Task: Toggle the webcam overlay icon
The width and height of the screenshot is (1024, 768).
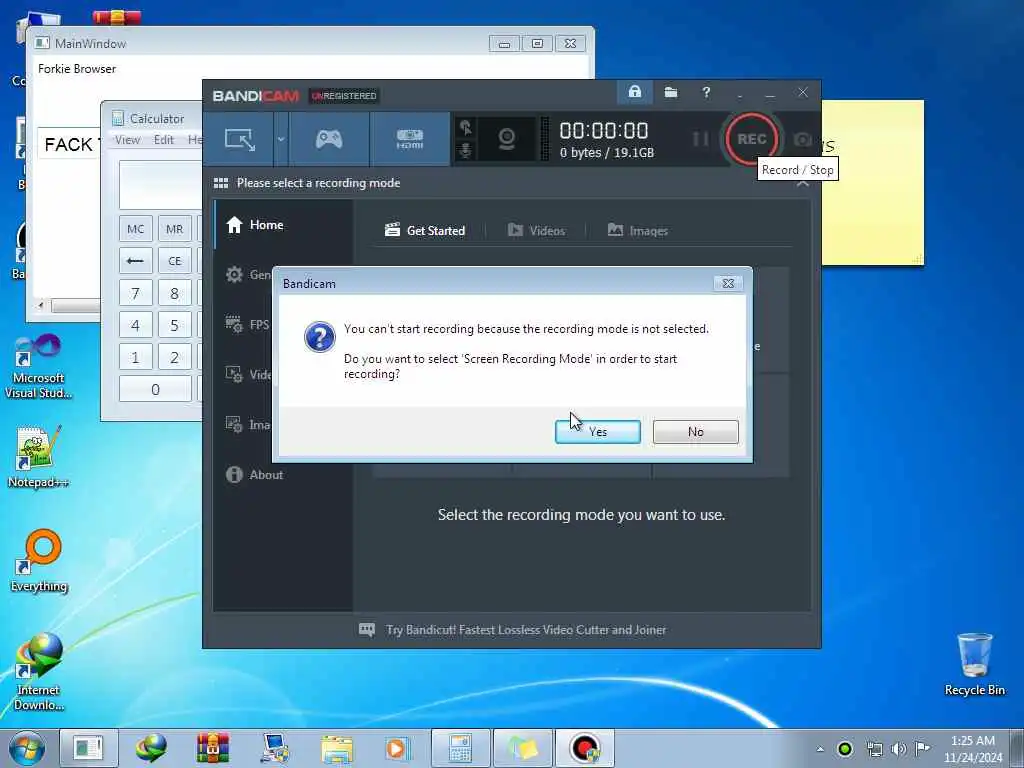Action: tap(506, 139)
